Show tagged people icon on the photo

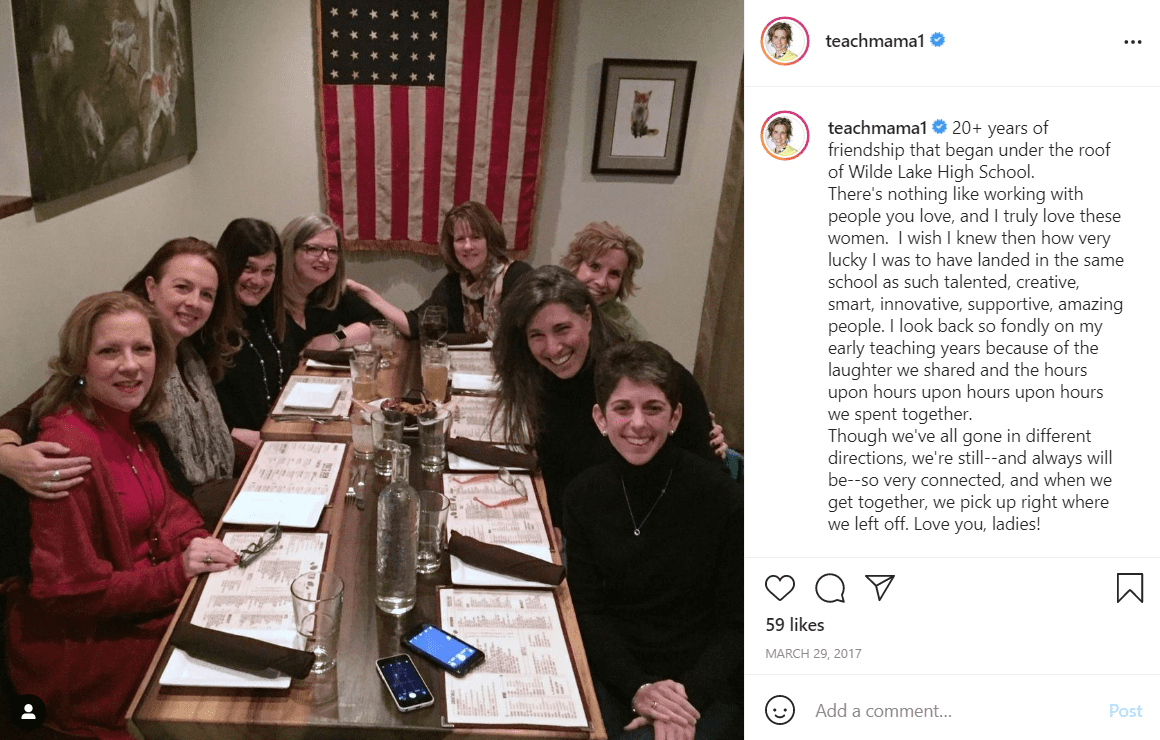29,711
